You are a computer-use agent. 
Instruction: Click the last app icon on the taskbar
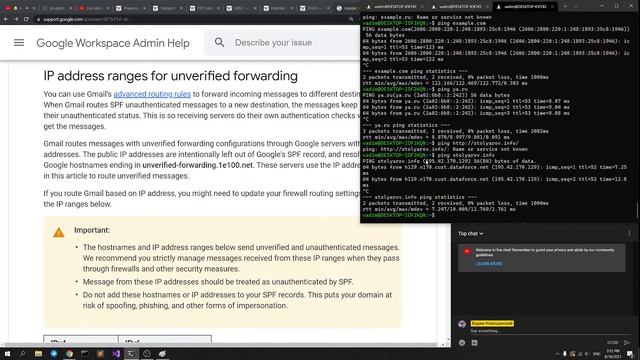[162, 354]
